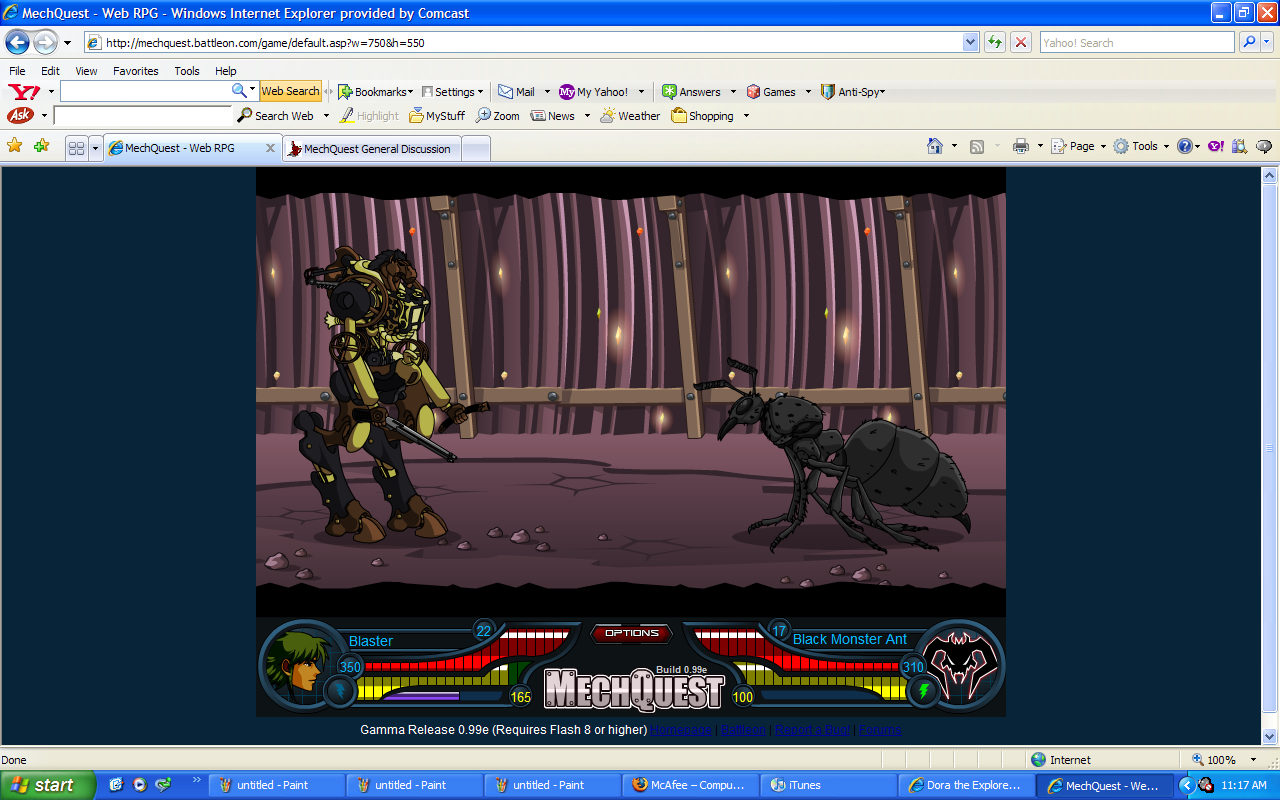Stop loading with the red X icon
1280x800 pixels.
[1021, 42]
